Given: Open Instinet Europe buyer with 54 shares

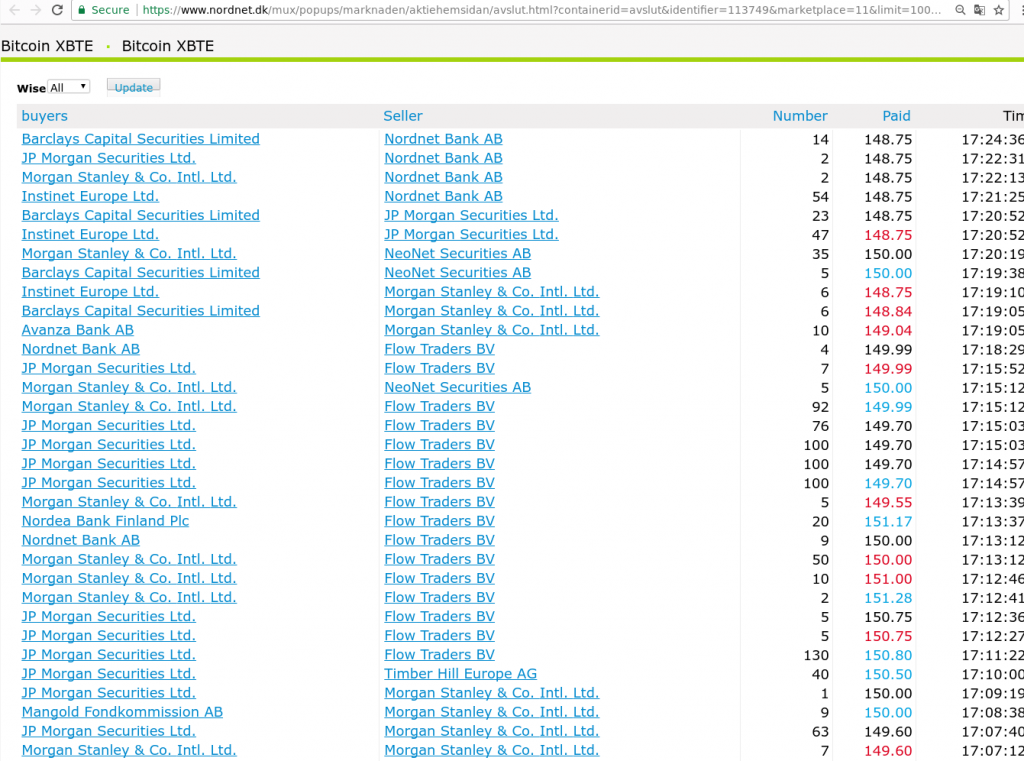Looking at the screenshot, I should [x=90, y=196].
